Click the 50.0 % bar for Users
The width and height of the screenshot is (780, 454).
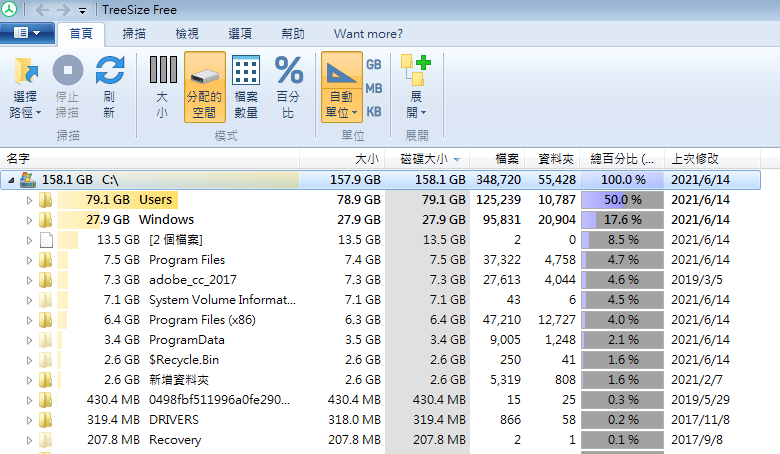tap(622, 200)
